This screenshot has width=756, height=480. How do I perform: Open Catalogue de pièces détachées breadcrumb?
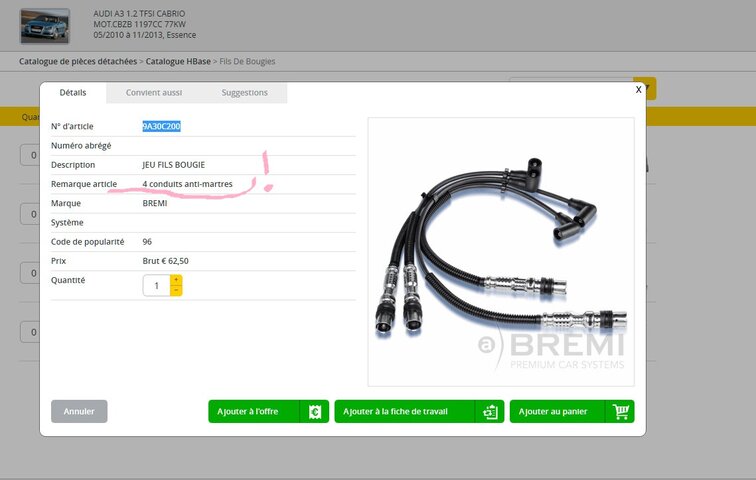coord(78,62)
